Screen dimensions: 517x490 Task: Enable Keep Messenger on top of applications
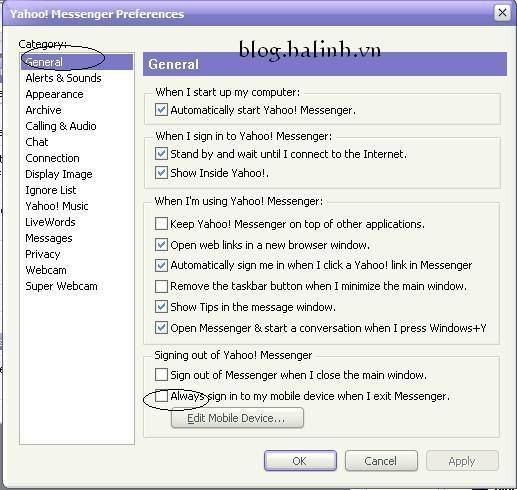click(161, 224)
